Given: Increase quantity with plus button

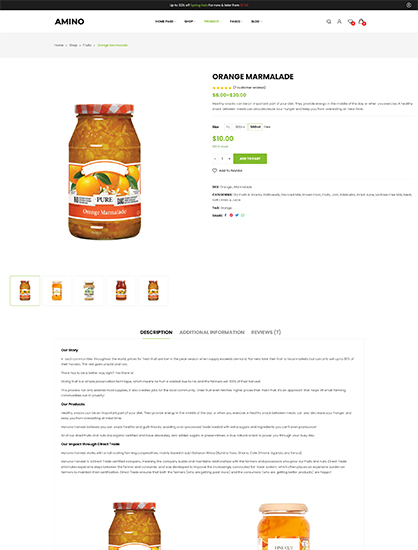Looking at the screenshot, I should pyautogui.click(x=229, y=159).
